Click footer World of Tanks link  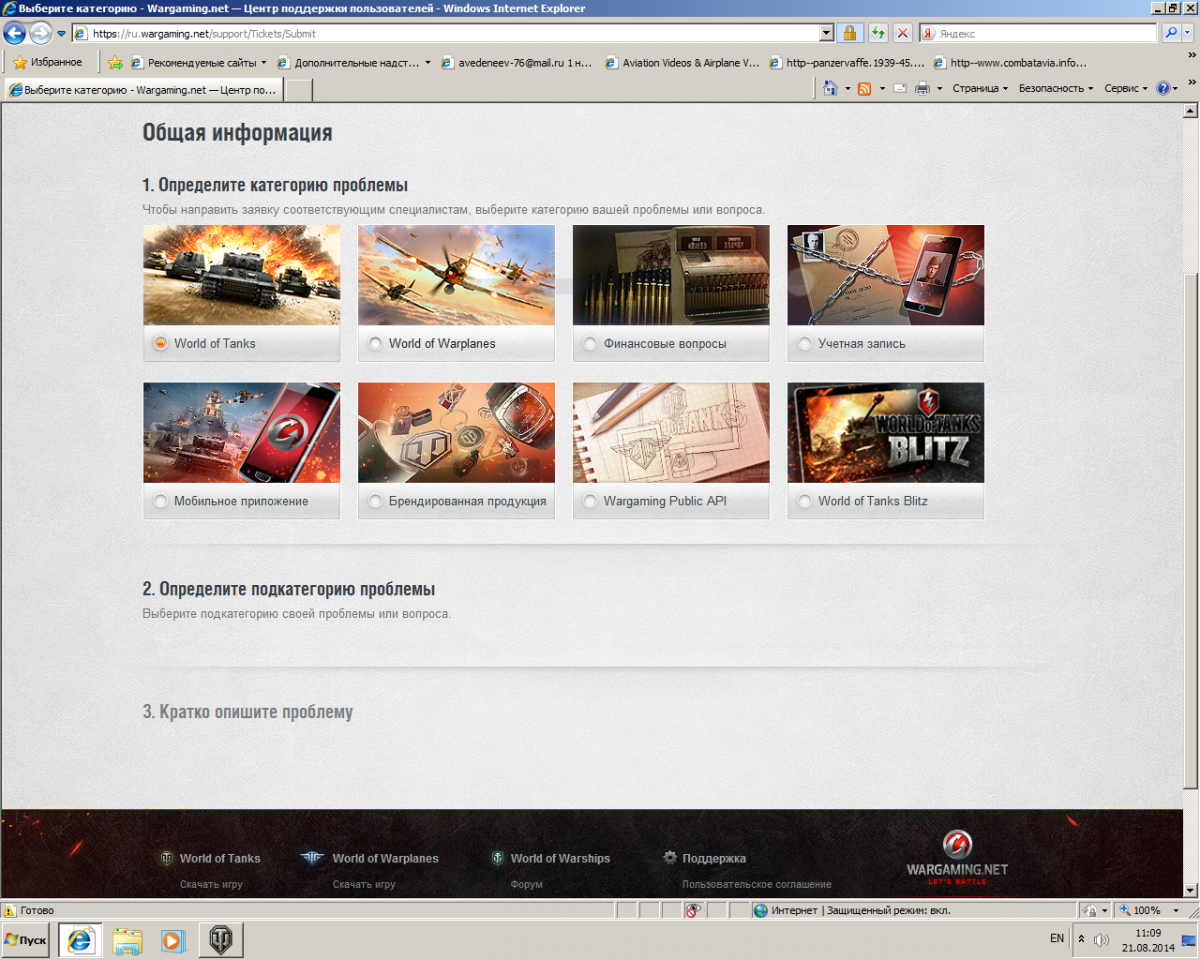point(220,858)
